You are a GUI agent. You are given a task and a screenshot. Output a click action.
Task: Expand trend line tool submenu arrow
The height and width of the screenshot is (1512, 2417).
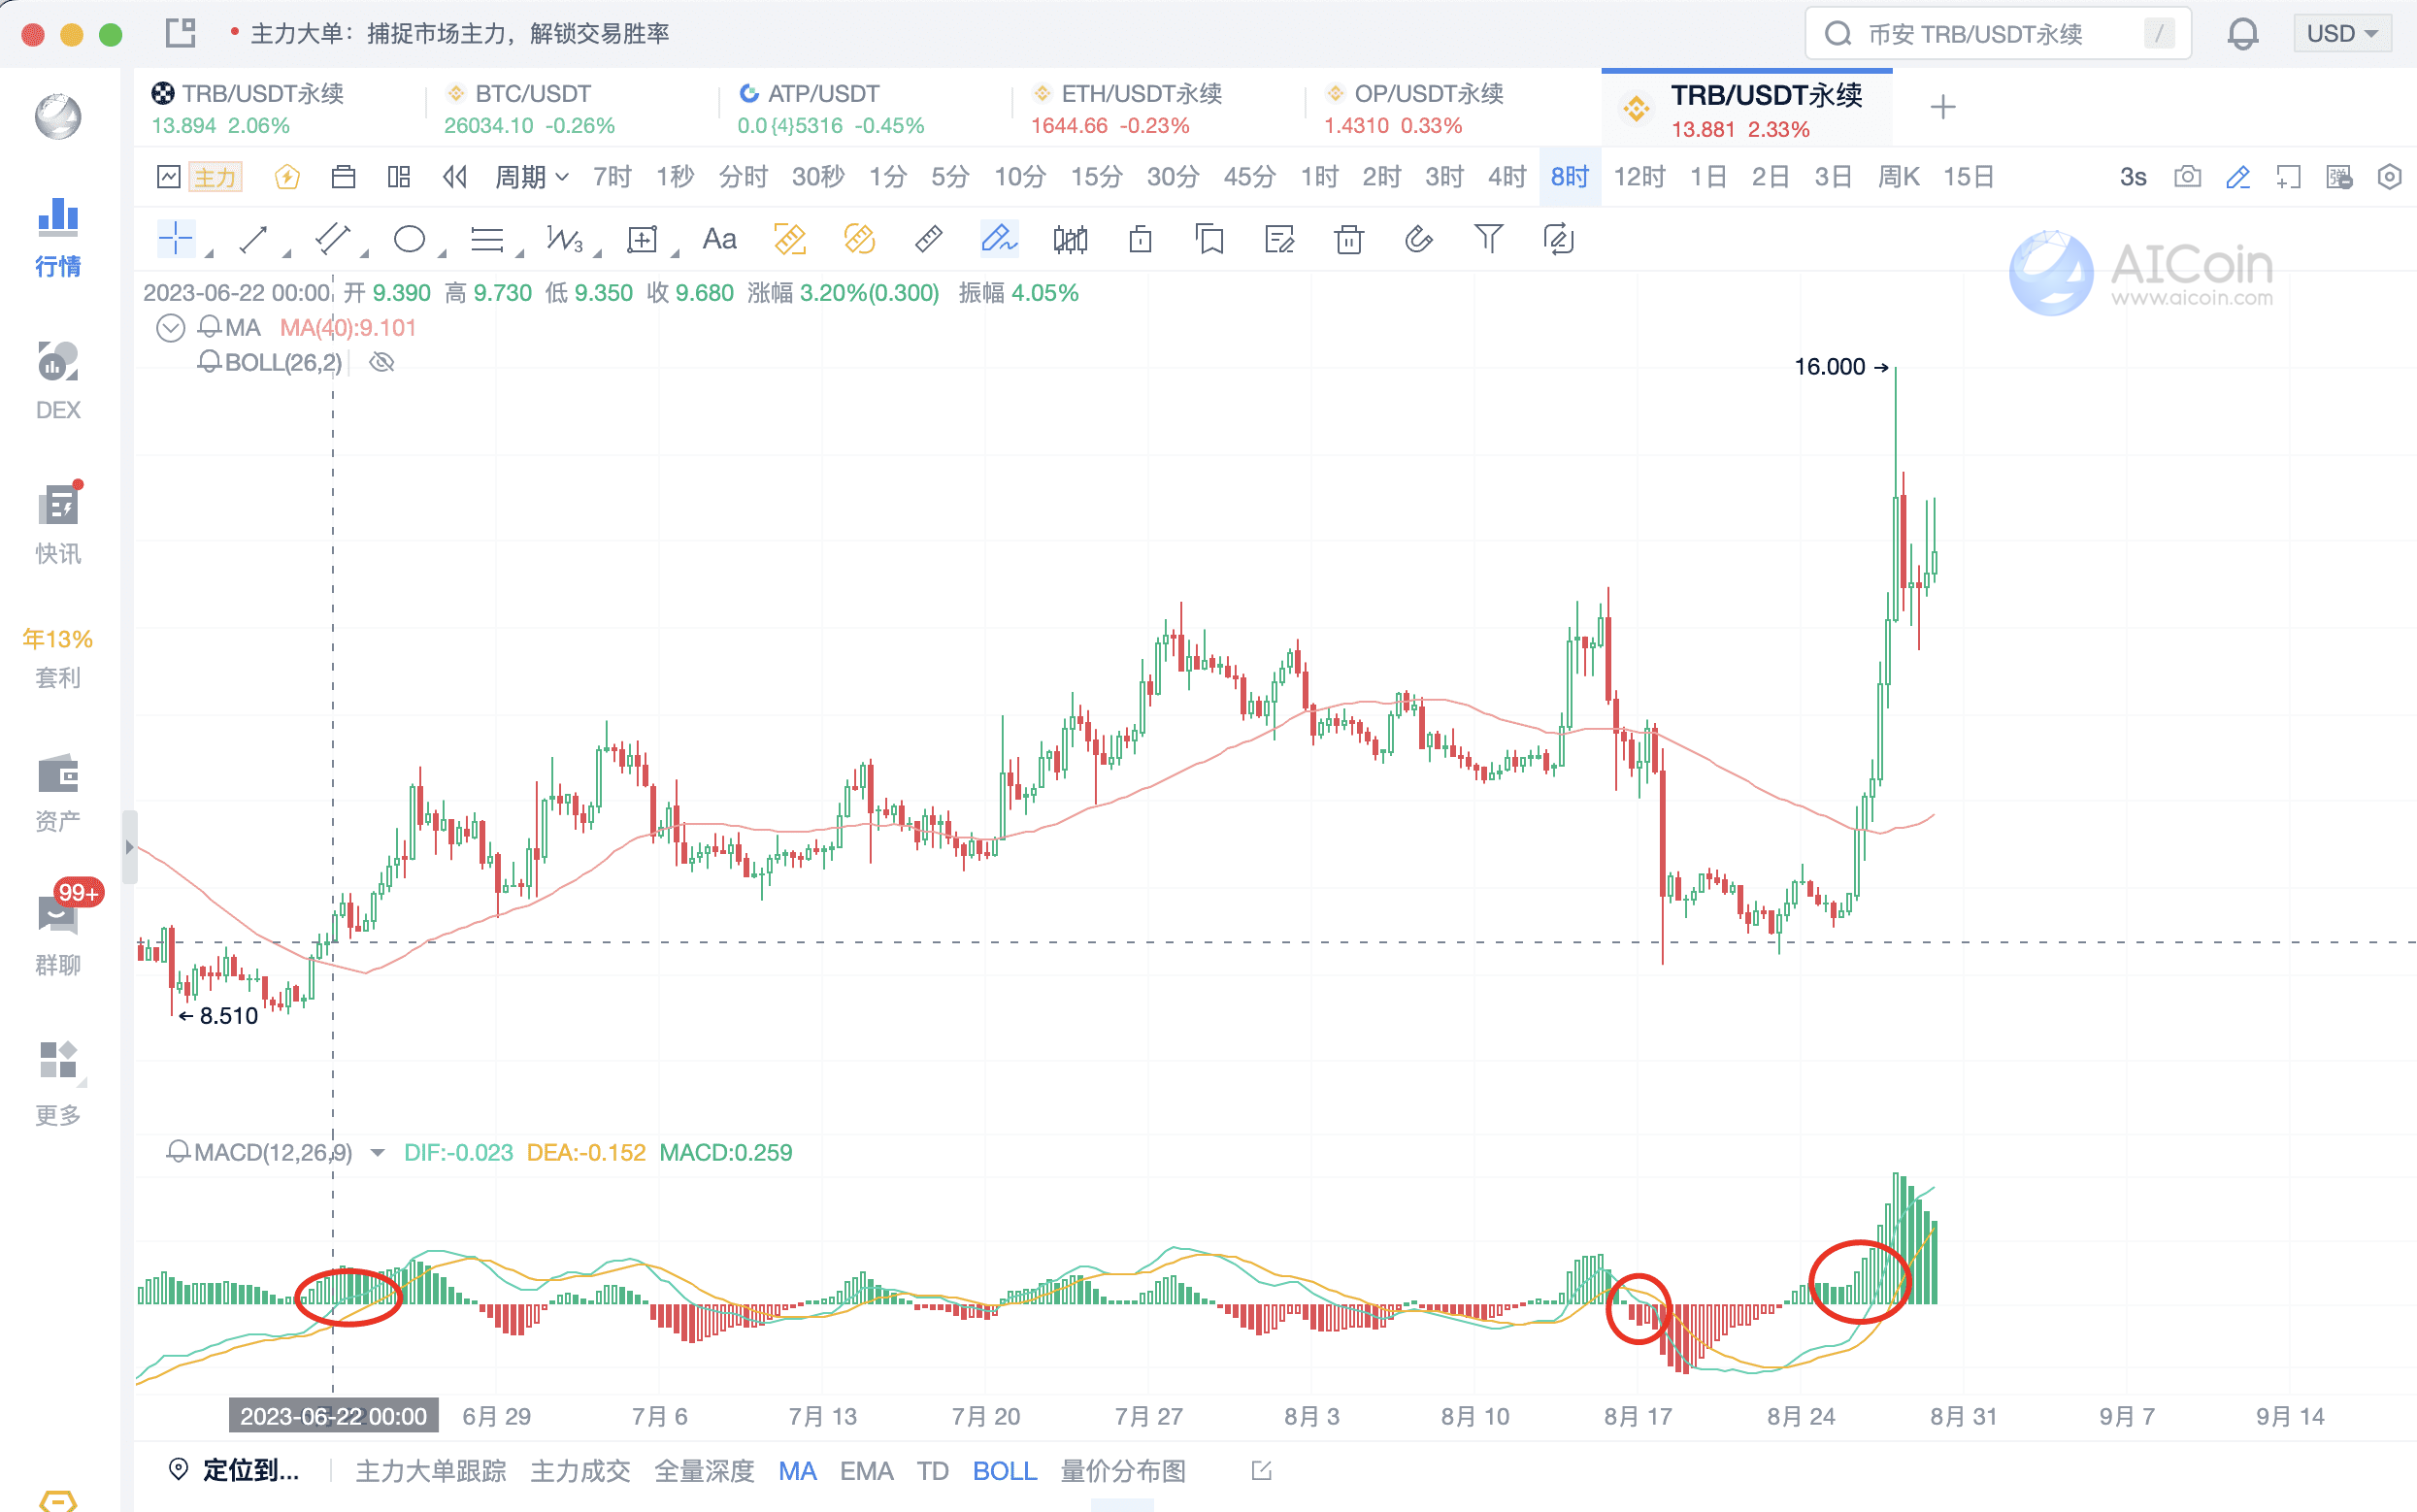click(286, 254)
